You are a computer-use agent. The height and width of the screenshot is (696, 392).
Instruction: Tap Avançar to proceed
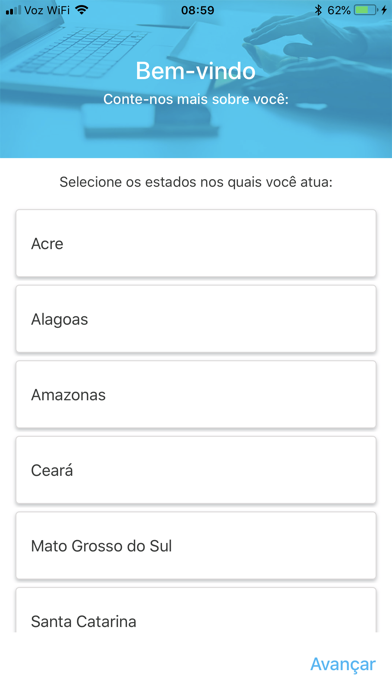click(x=343, y=664)
